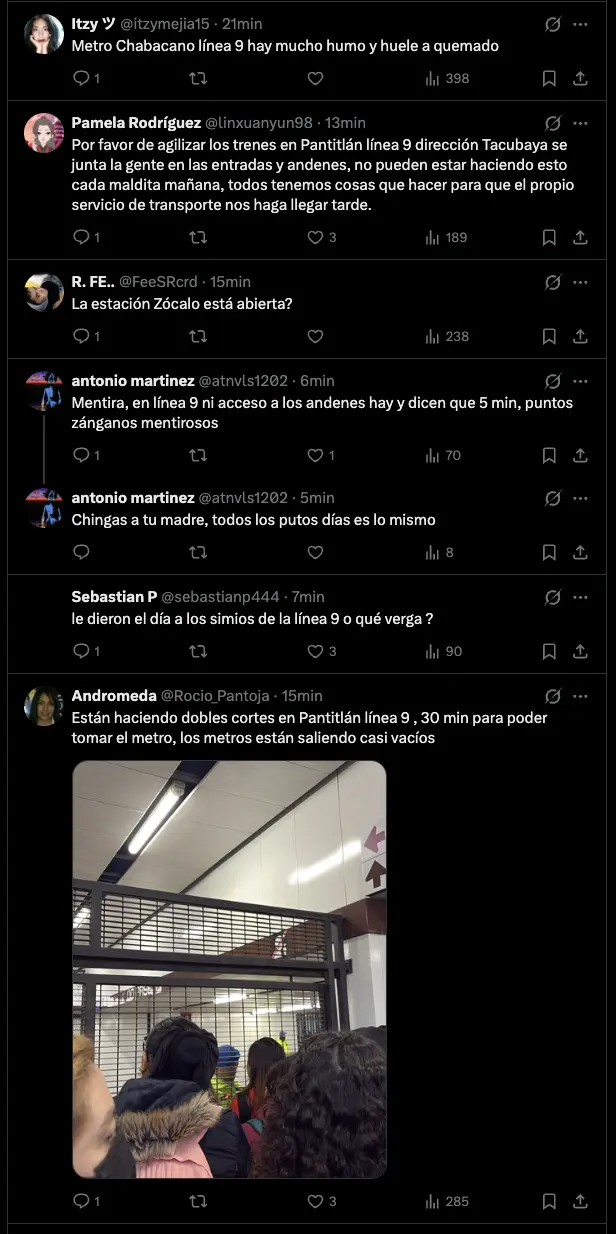The image size is (616, 1234).
Task: Open the attached photo of the closed station gate
Action: 227,967
